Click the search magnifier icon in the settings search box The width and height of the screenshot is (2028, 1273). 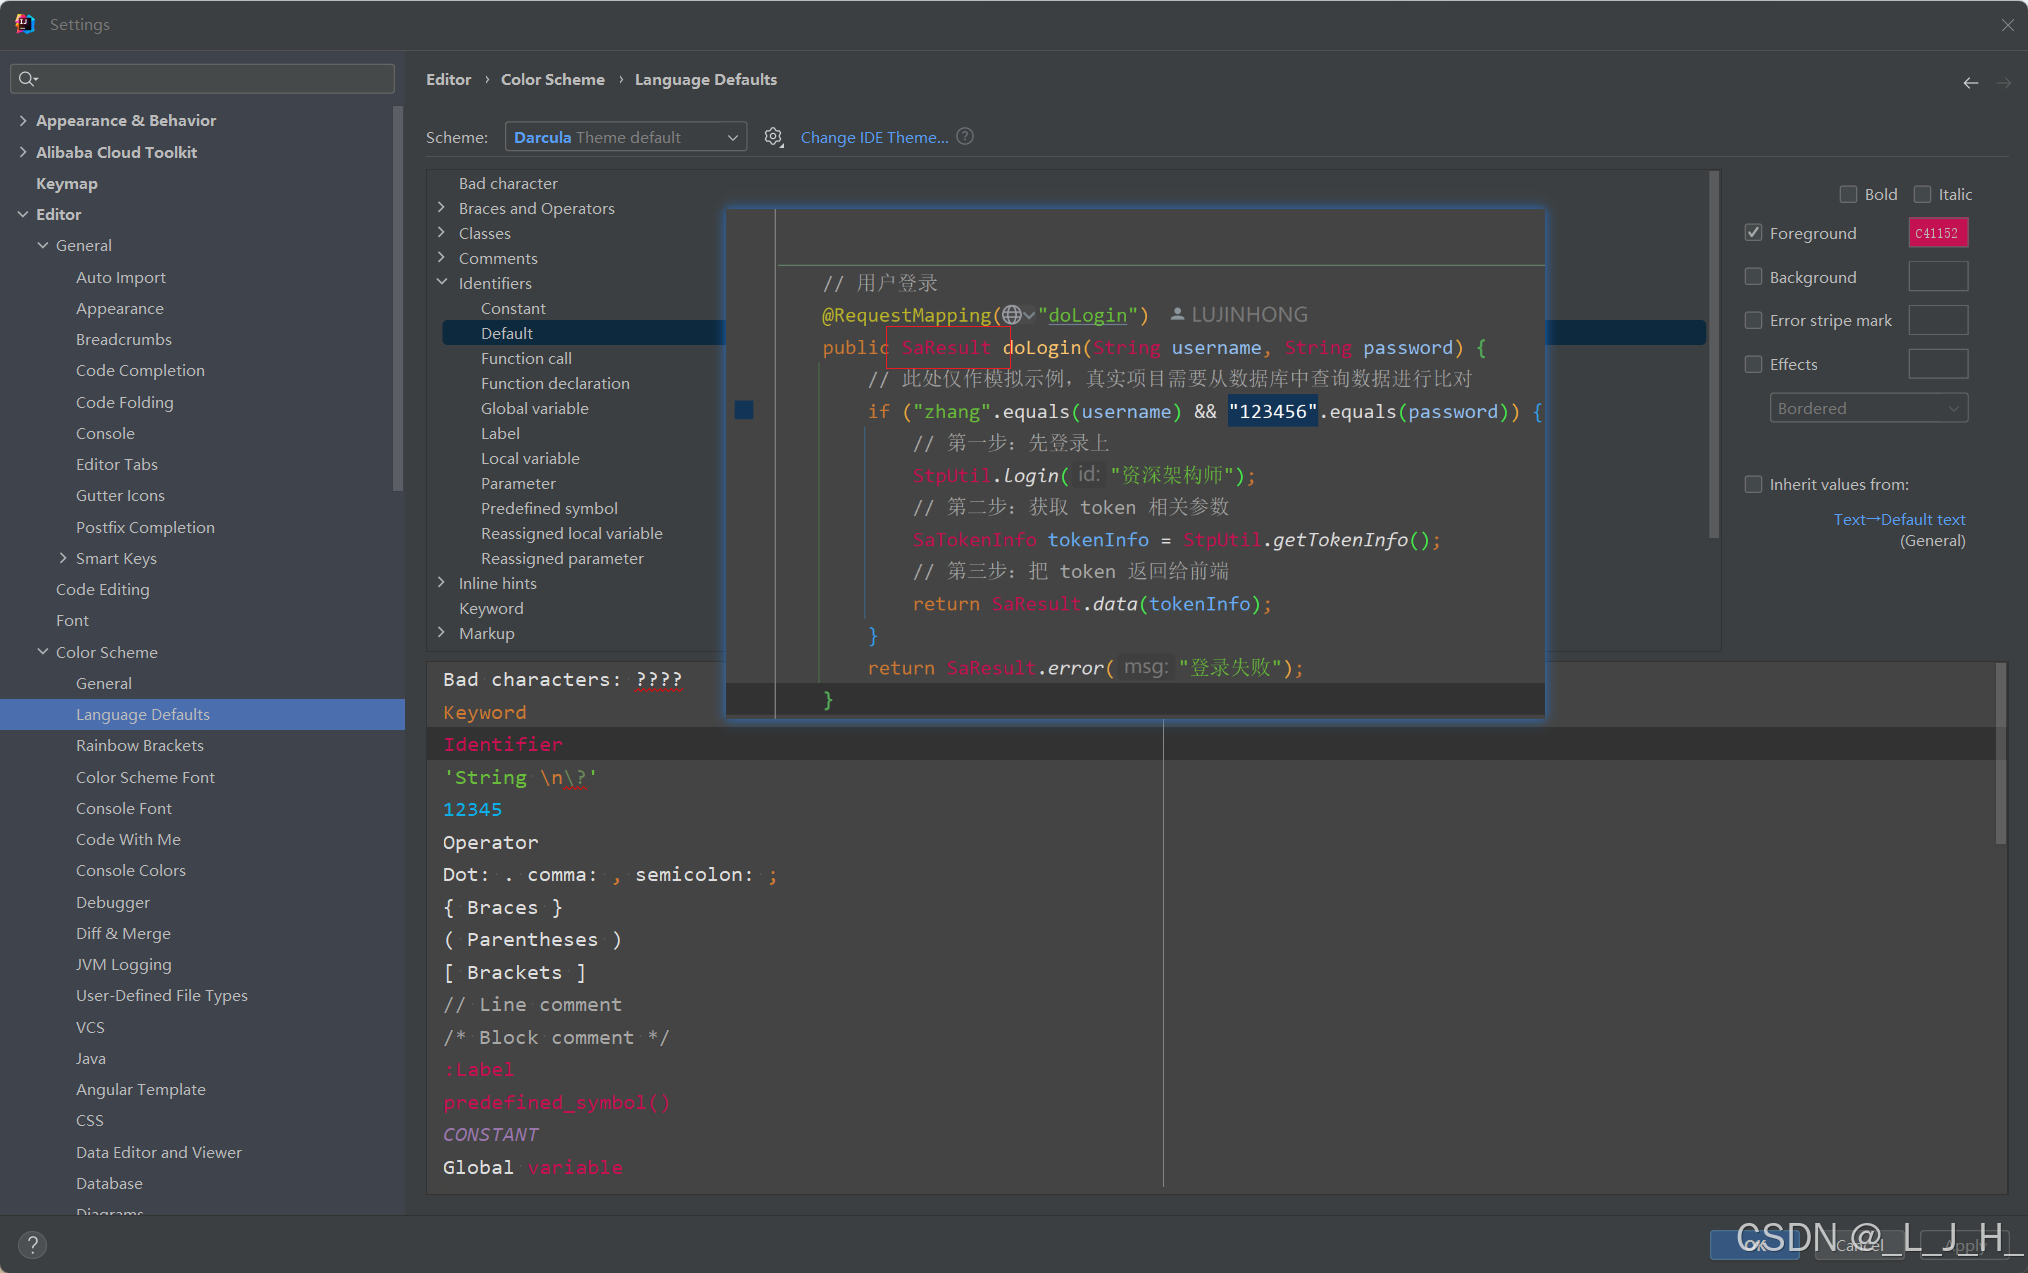pyautogui.click(x=27, y=79)
